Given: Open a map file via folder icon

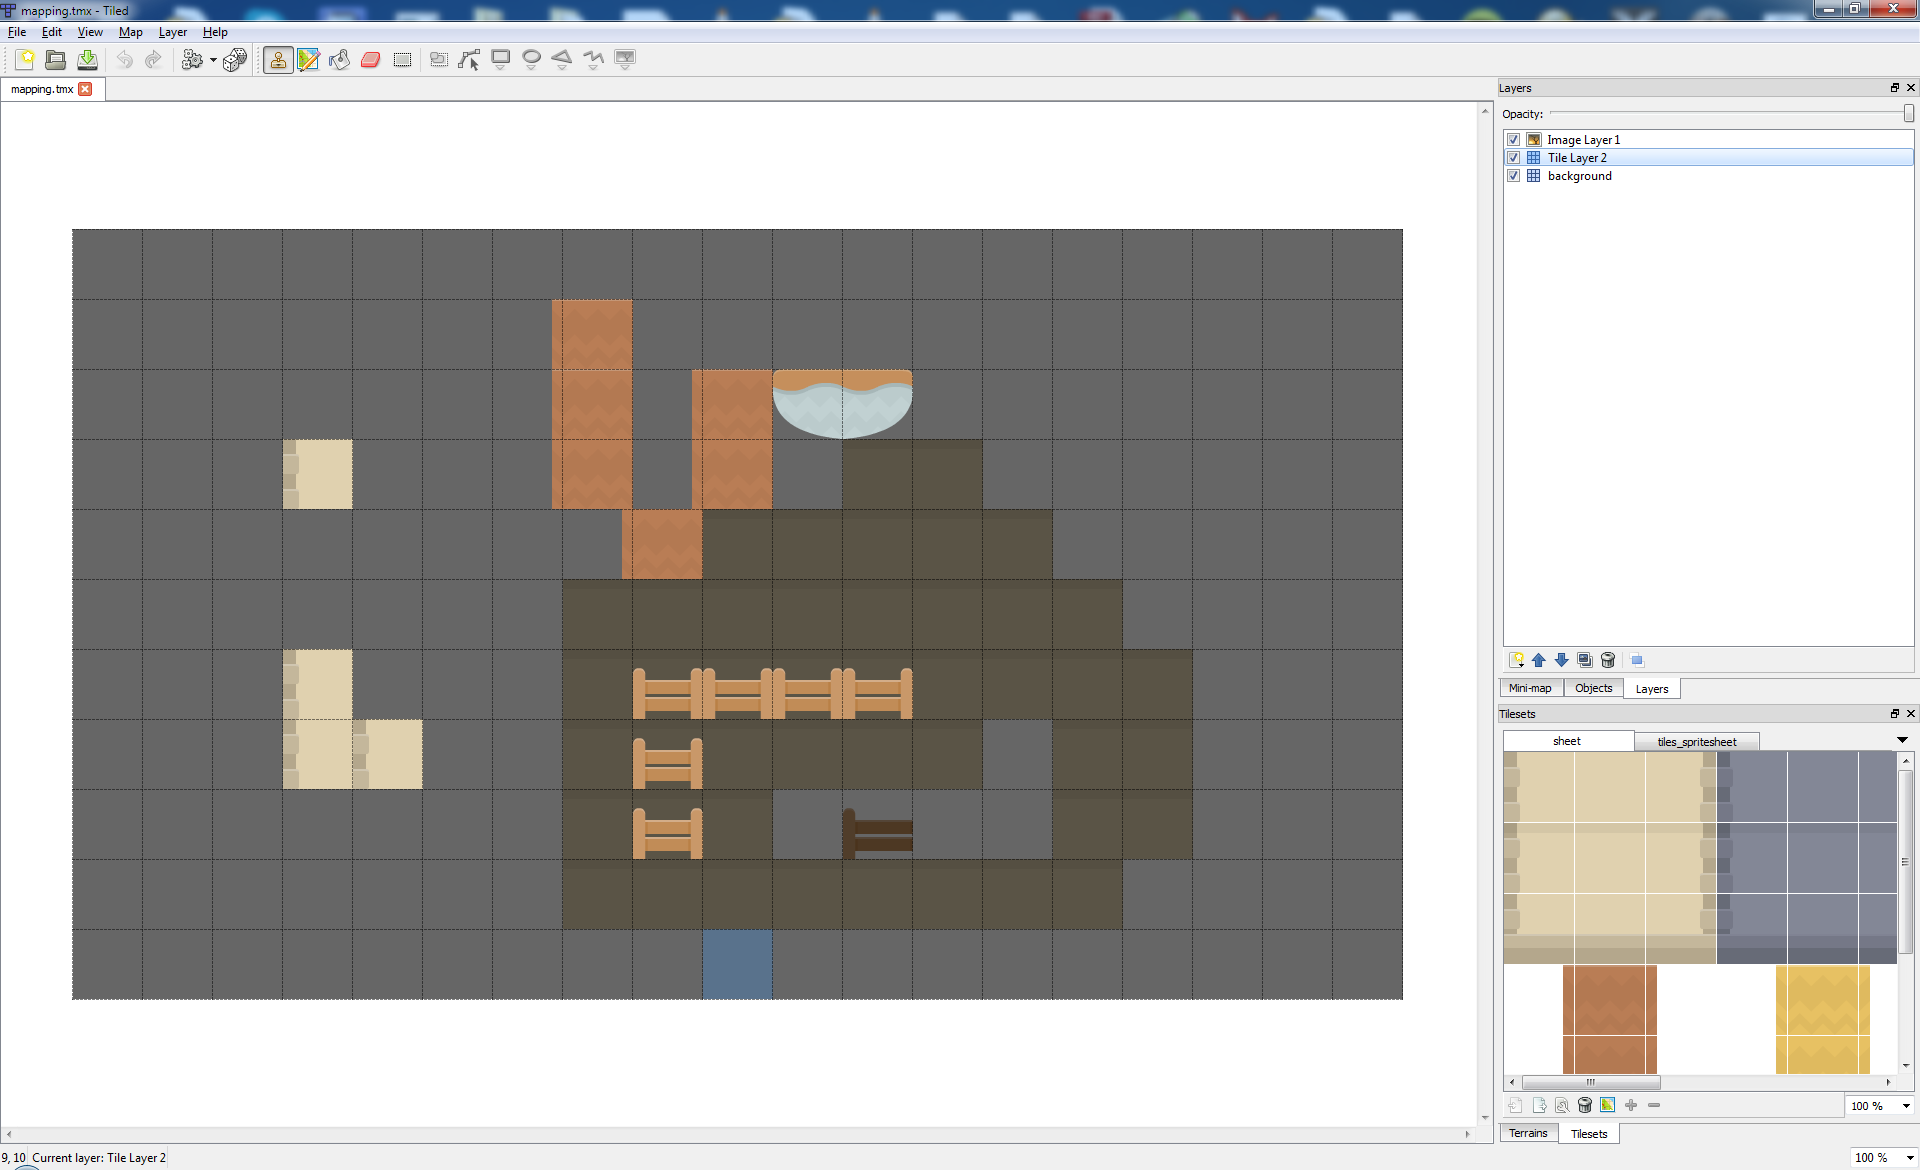Looking at the screenshot, I should pos(56,60).
